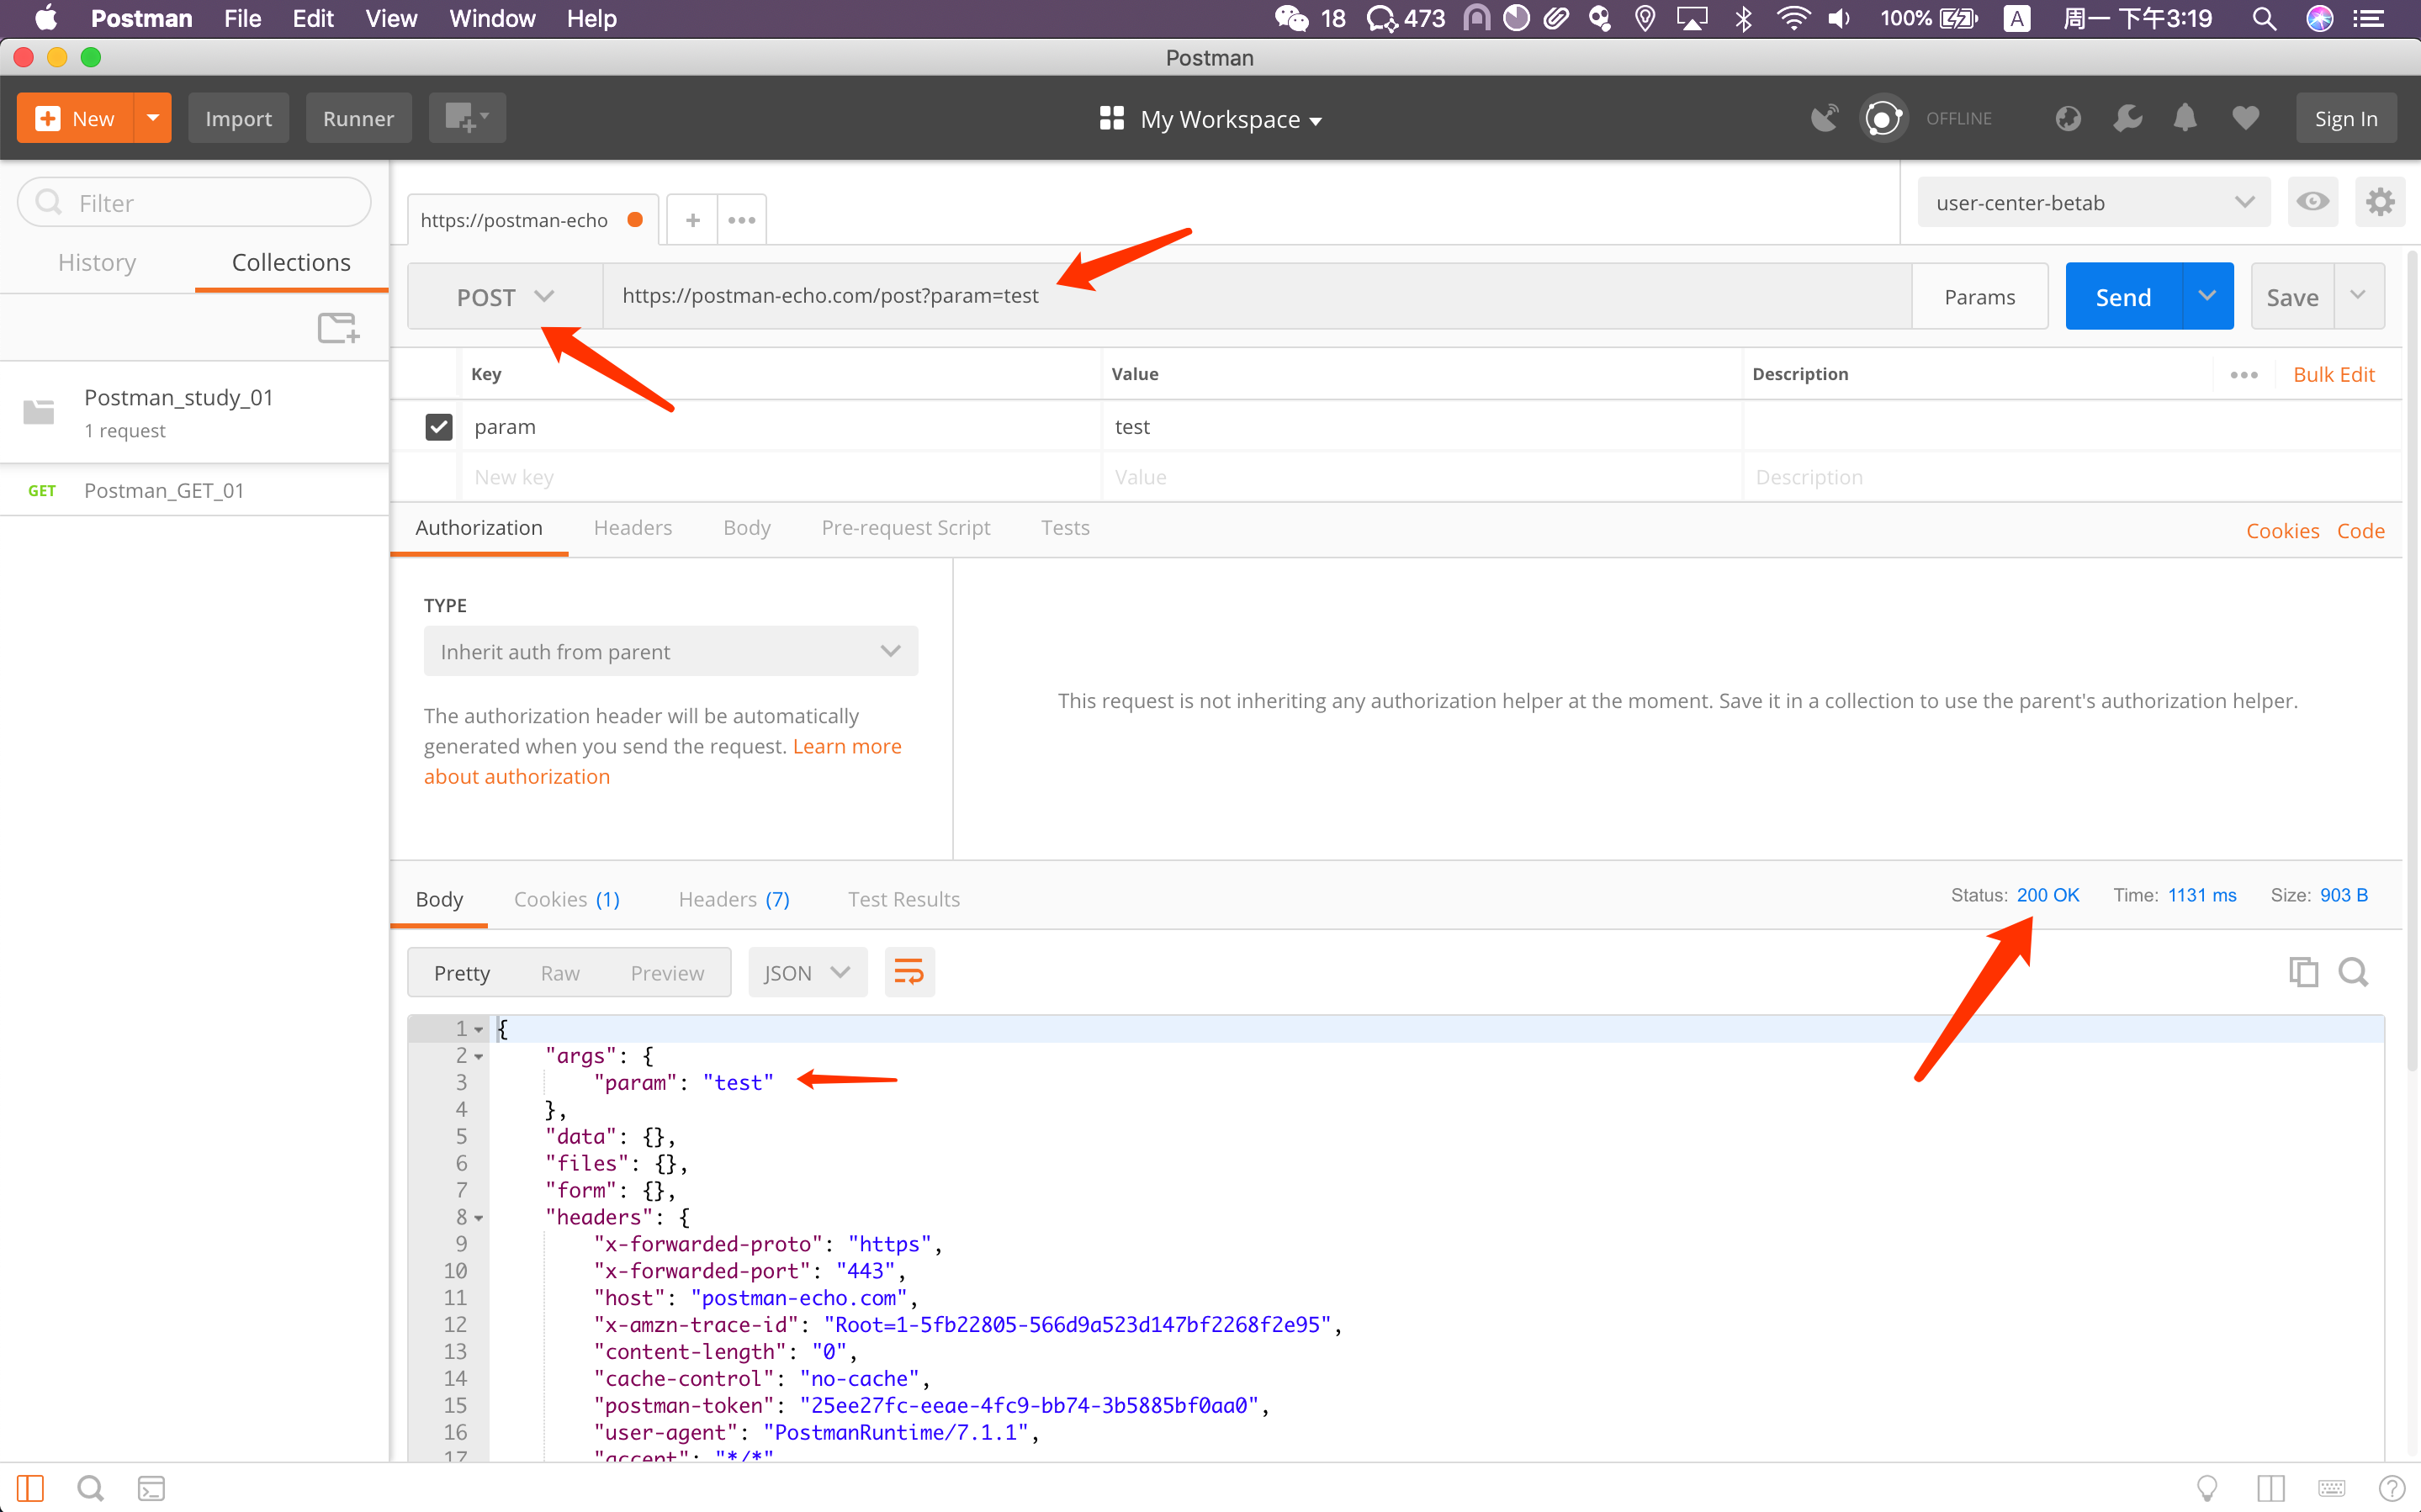Click the Params button
This screenshot has height=1512, width=2421.
(1979, 296)
